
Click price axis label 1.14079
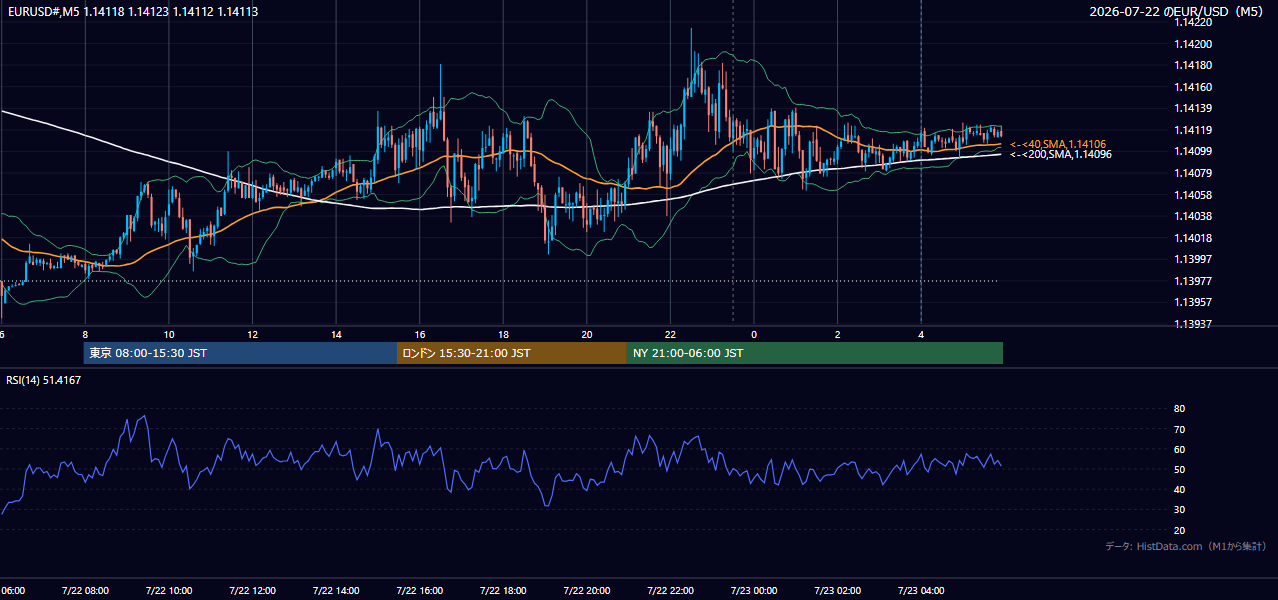1192,173
